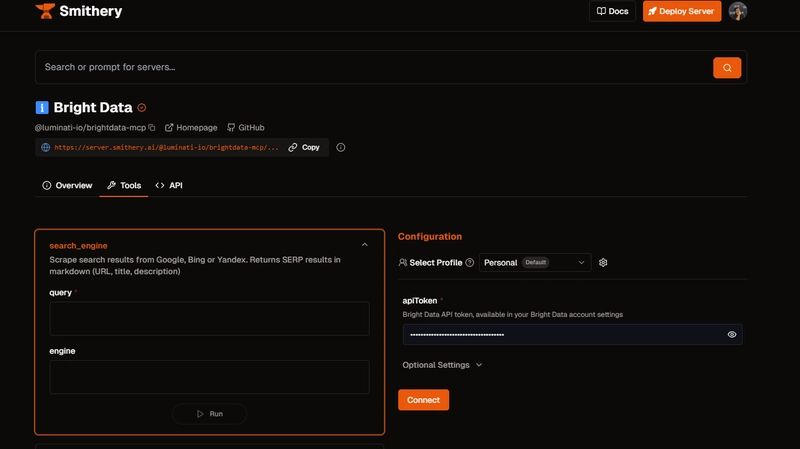Switch to the Overview tab
800x449 pixels.
(67, 185)
